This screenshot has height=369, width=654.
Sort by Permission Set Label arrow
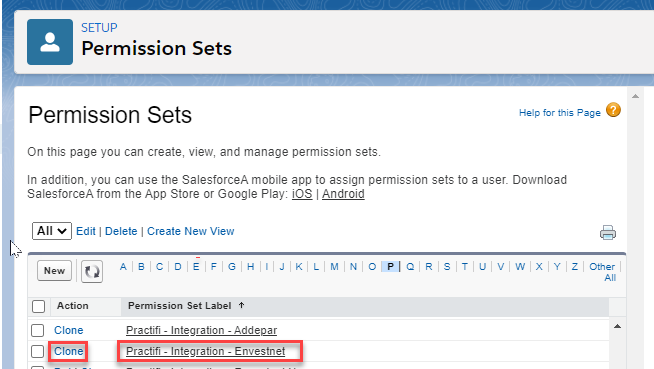[241, 306]
